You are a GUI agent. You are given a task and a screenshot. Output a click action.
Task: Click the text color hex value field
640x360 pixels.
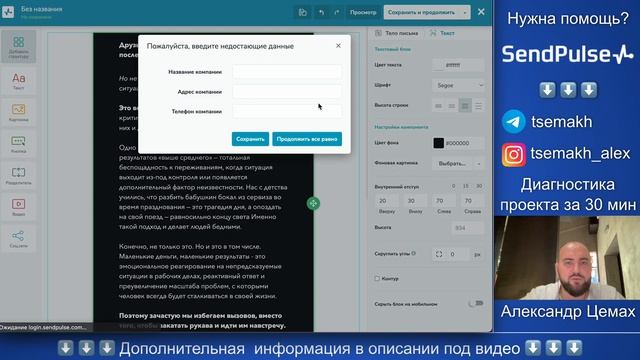click(463, 65)
